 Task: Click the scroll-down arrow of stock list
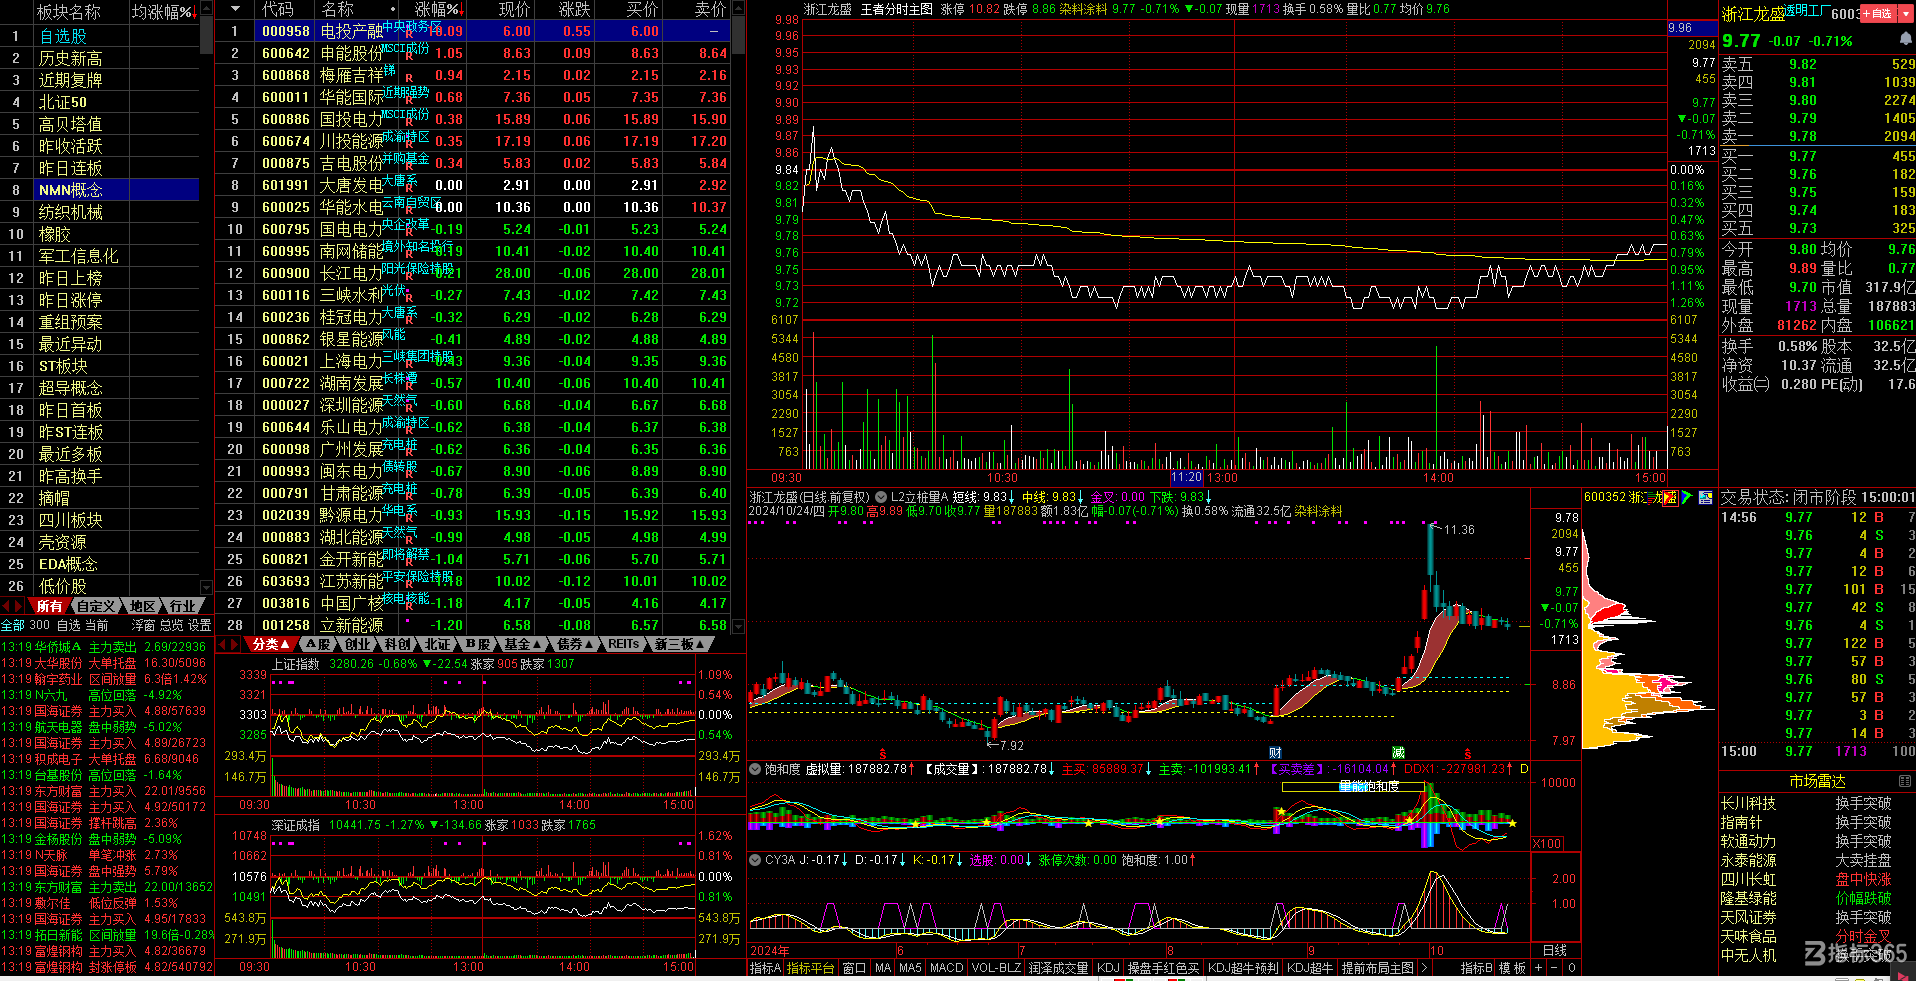click(738, 625)
